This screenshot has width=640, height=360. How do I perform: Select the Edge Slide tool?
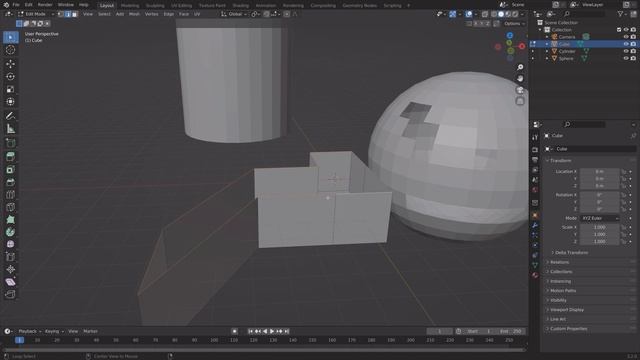tap(11, 257)
